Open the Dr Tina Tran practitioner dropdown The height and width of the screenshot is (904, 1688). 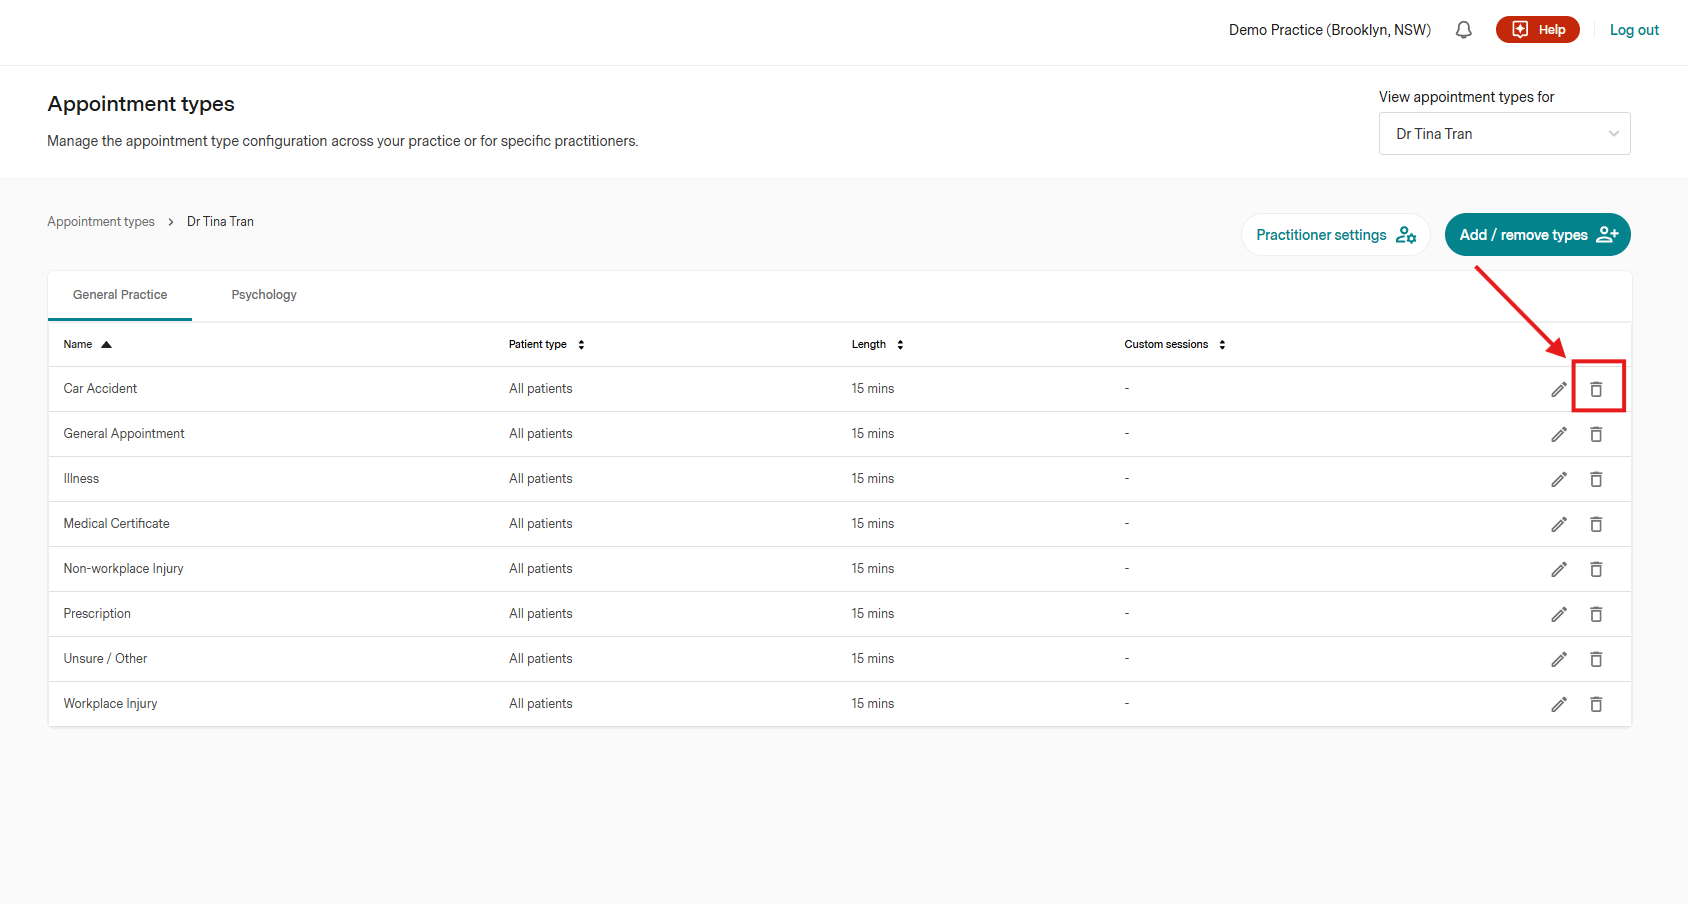coord(1504,134)
